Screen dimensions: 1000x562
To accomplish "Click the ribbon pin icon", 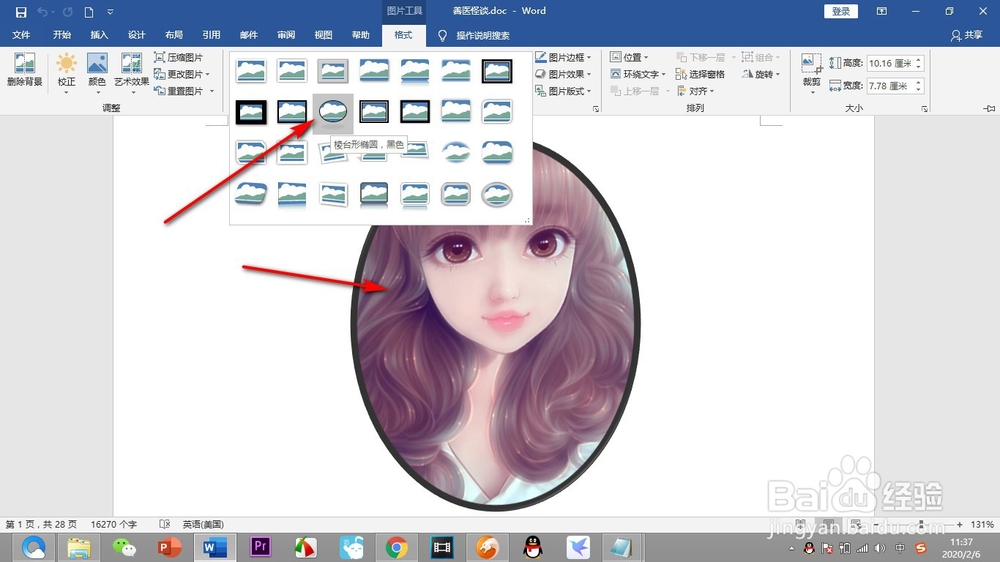I will 989,108.
